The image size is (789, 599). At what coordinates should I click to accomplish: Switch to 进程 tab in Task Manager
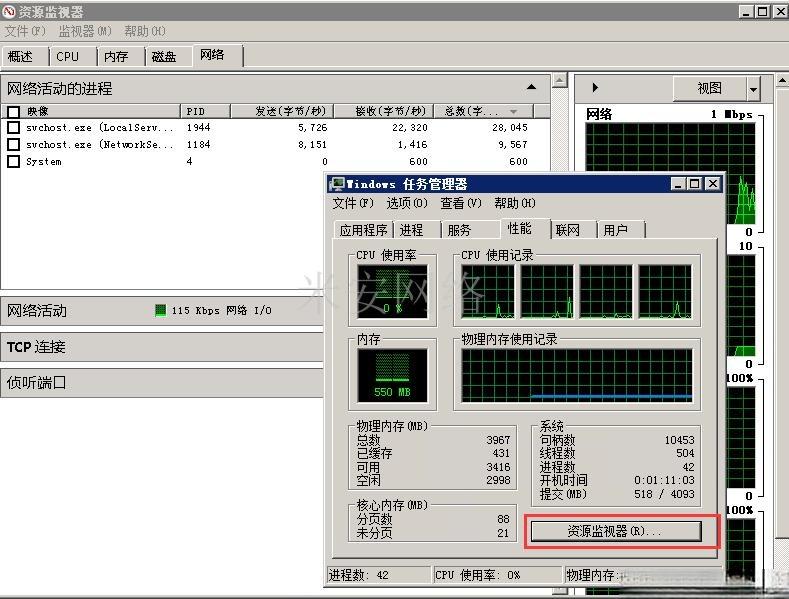point(417,230)
